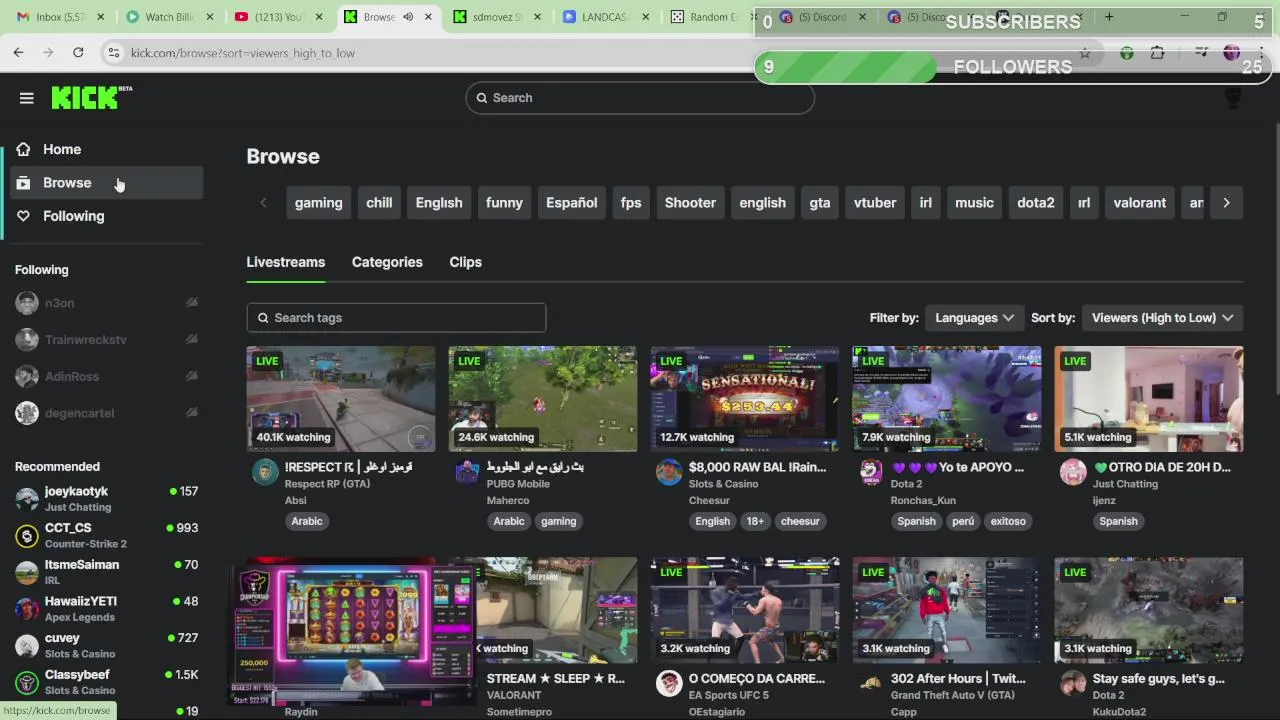Select the valorant tag chip
Image resolution: width=1280 pixels, height=720 pixels.
[1140, 203]
